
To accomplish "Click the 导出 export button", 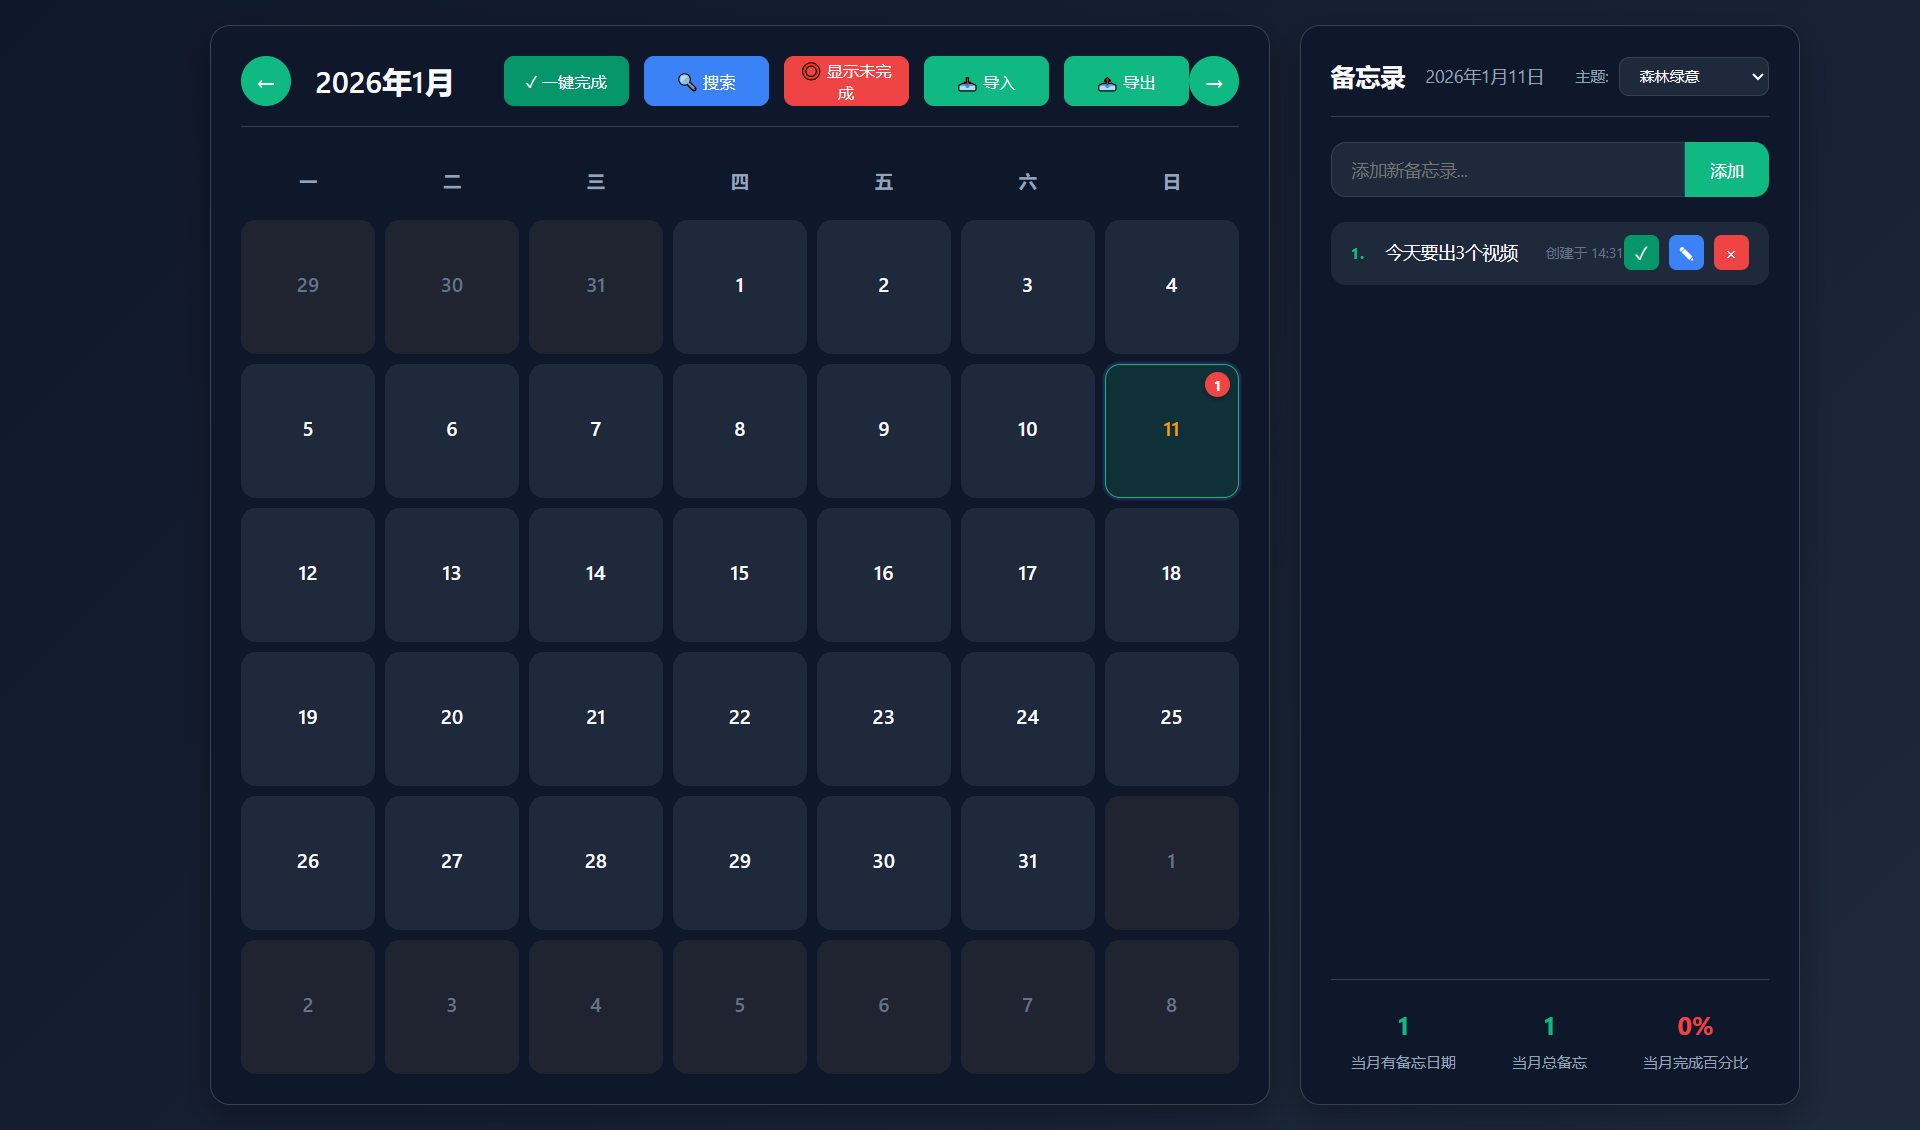I will coord(1126,82).
